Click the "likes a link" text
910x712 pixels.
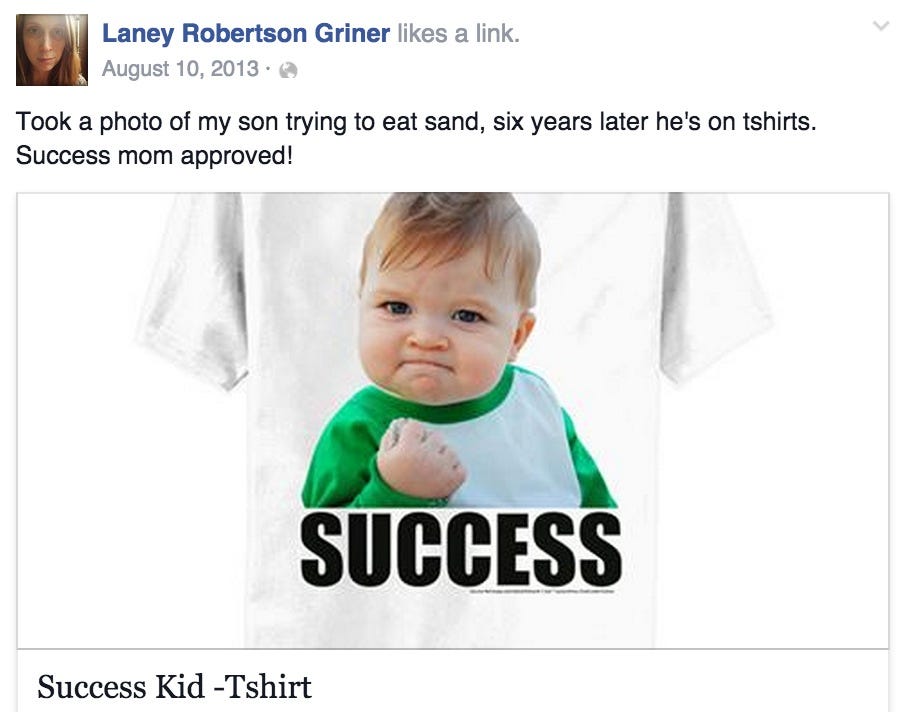coord(458,33)
